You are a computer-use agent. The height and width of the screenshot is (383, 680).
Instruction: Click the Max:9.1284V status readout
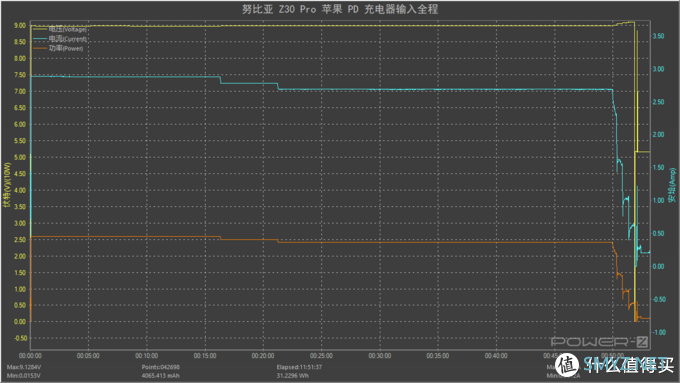24,367
